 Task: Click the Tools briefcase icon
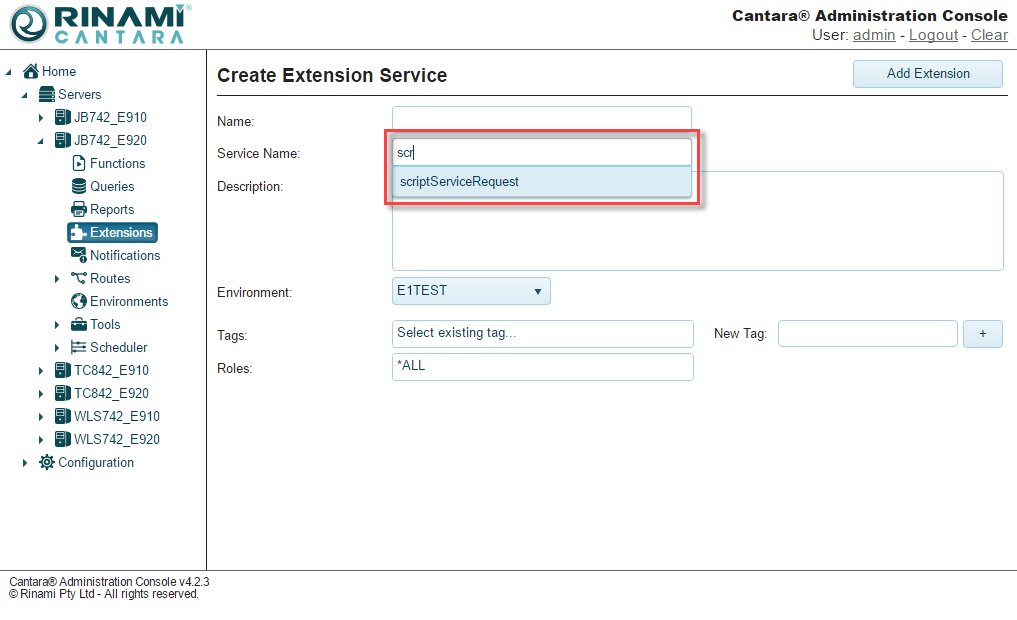coord(79,324)
